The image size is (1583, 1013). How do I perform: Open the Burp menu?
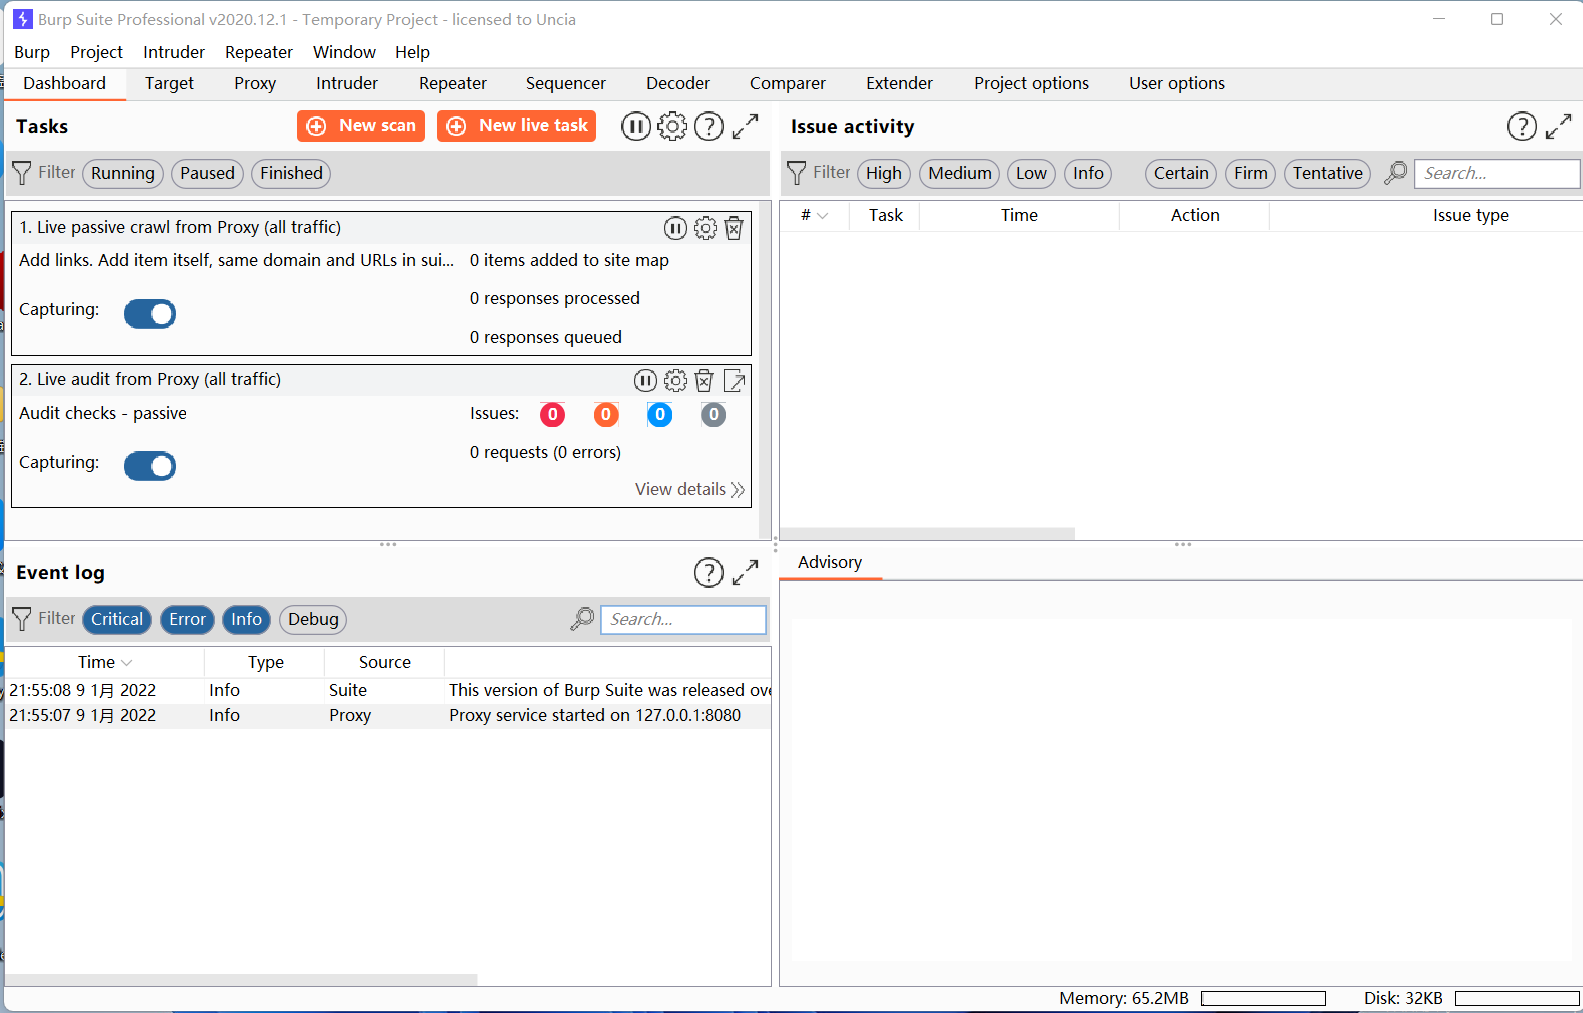pyautogui.click(x=32, y=52)
